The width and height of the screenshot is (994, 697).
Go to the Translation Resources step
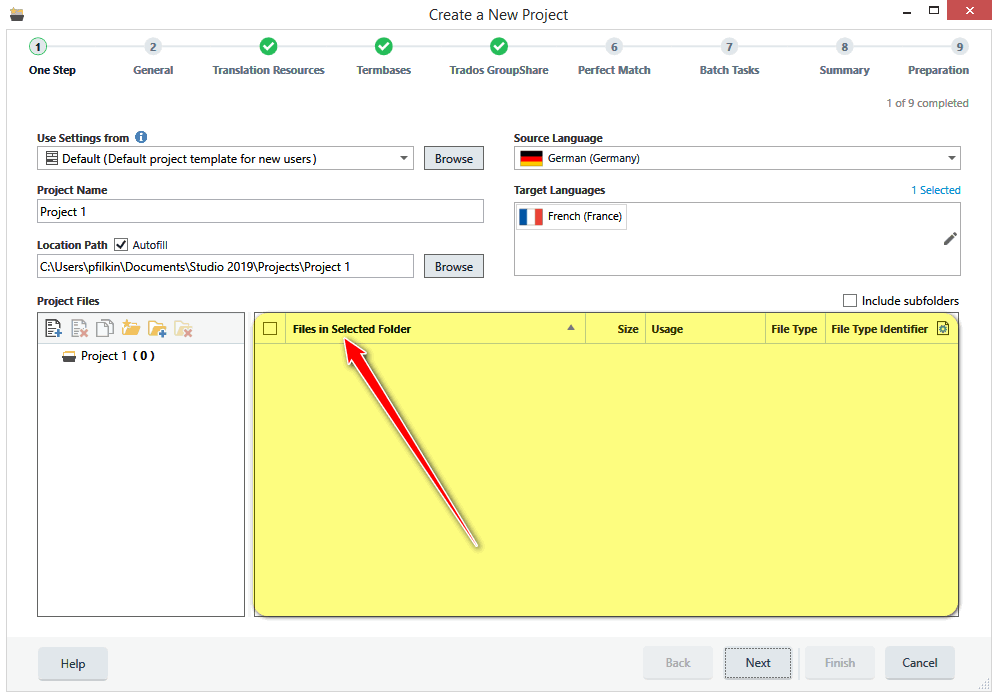[268, 70]
